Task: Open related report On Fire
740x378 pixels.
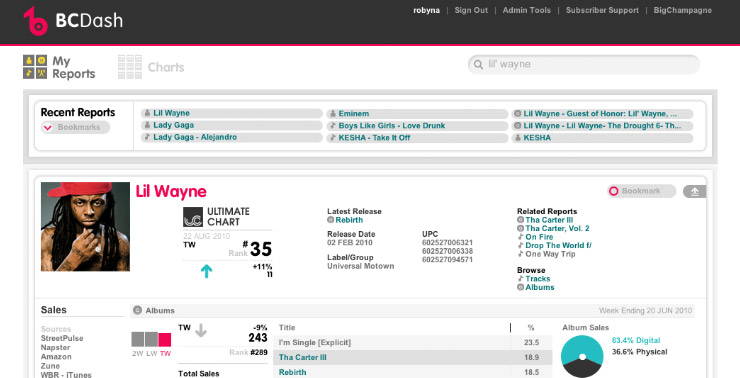Action: (539, 237)
